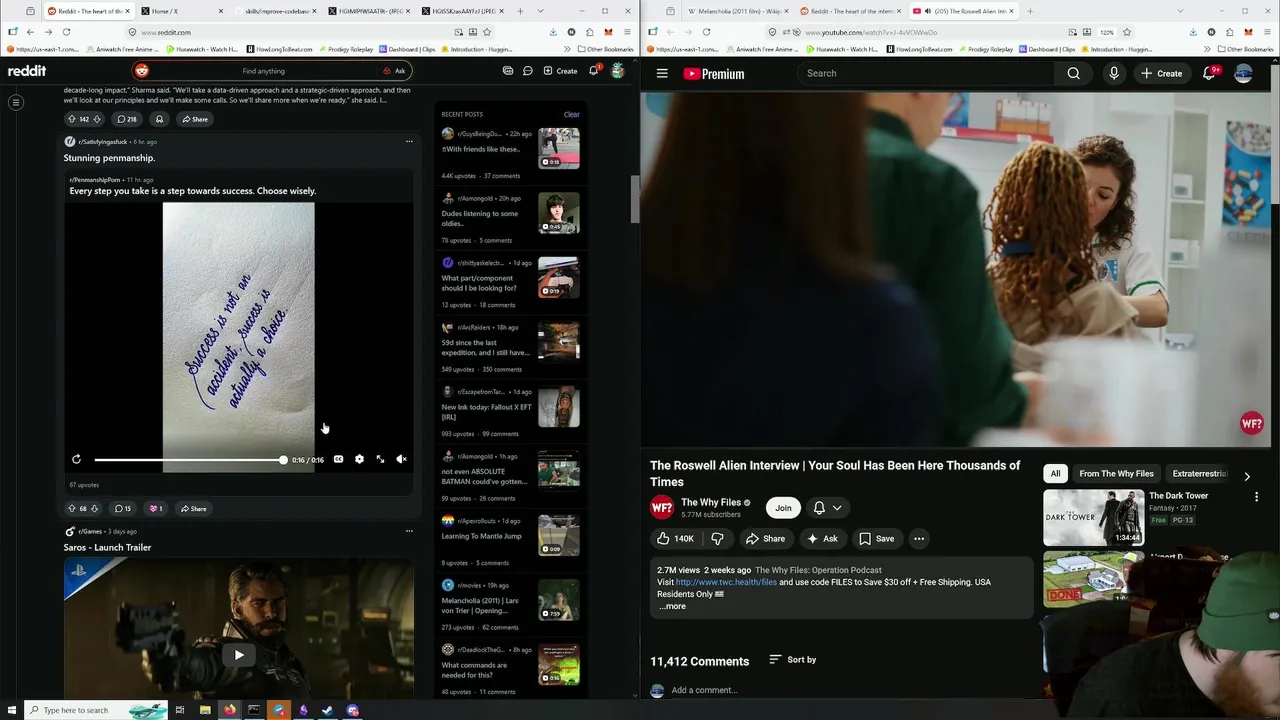This screenshot has width=1280, height=720.
Task: Click the Ask button in Reddit search
Action: pyautogui.click(x=394, y=71)
